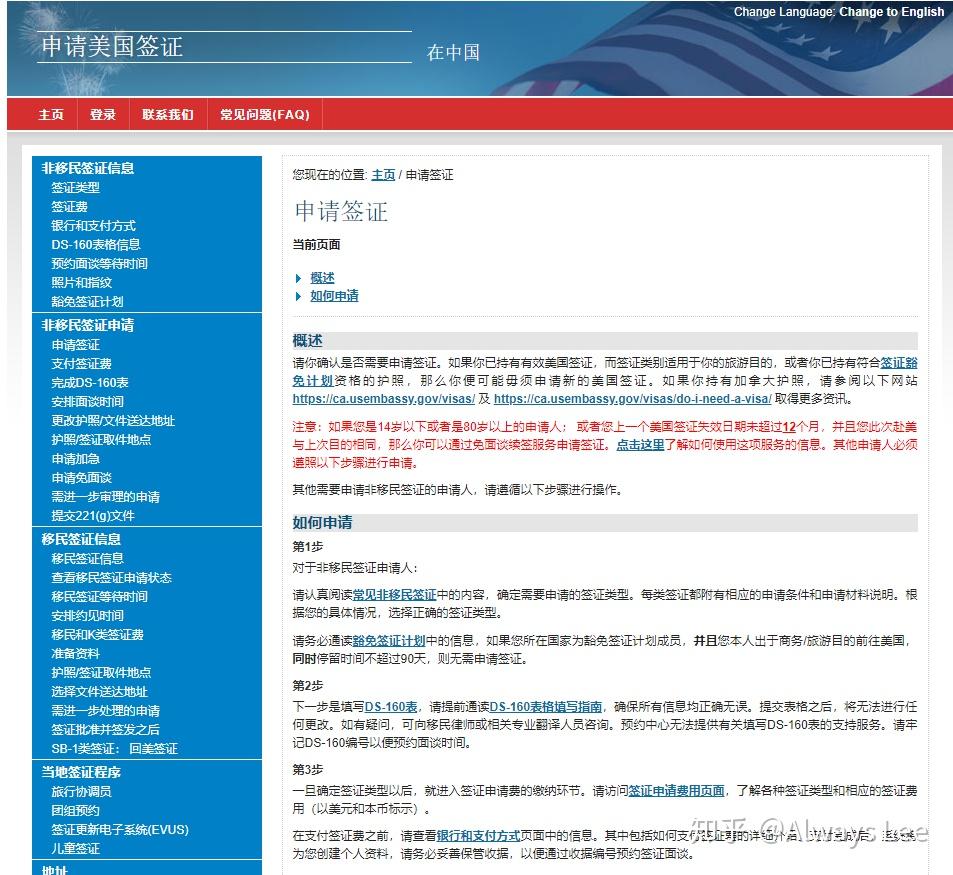Click the 第3步 step heading
This screenshot has width=953, height=875.
coord(308,769)
